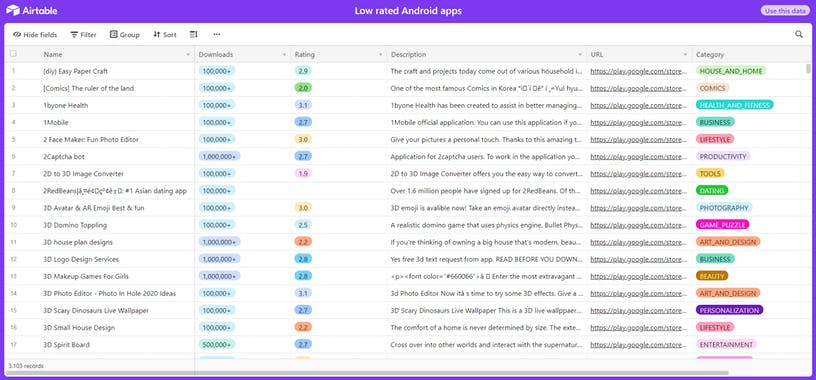Click the horizontal scrollbar at the bottom
This screenshot has width=816, height=380.
click(367, 373)
